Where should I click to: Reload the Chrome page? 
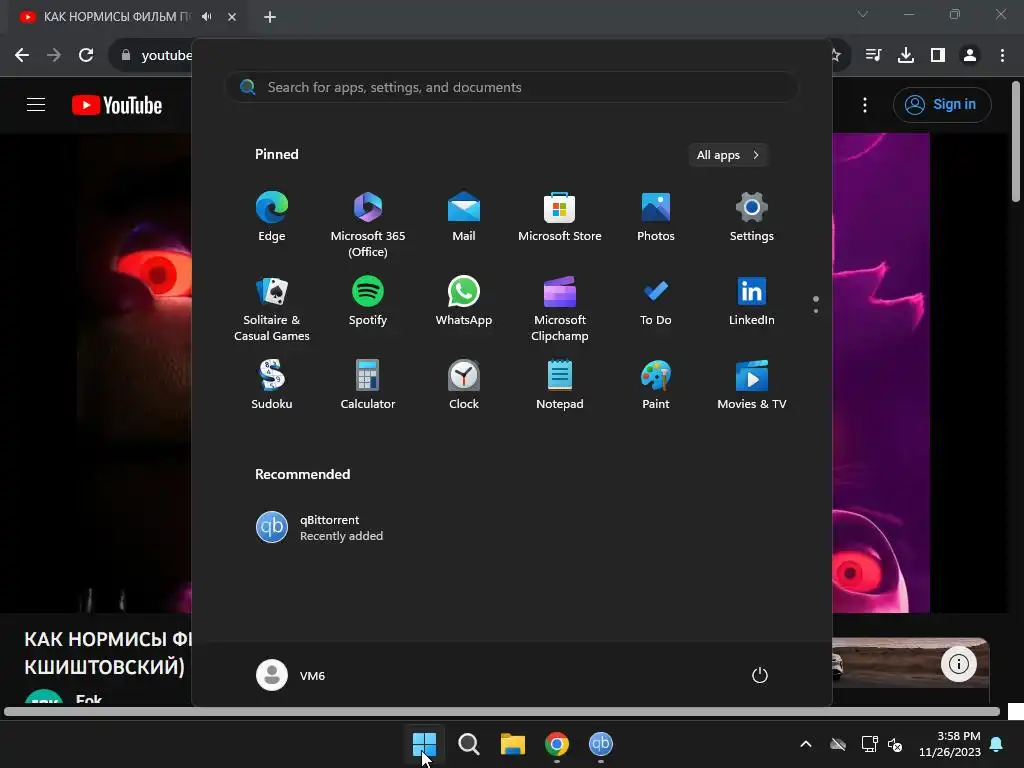(86, 55)
